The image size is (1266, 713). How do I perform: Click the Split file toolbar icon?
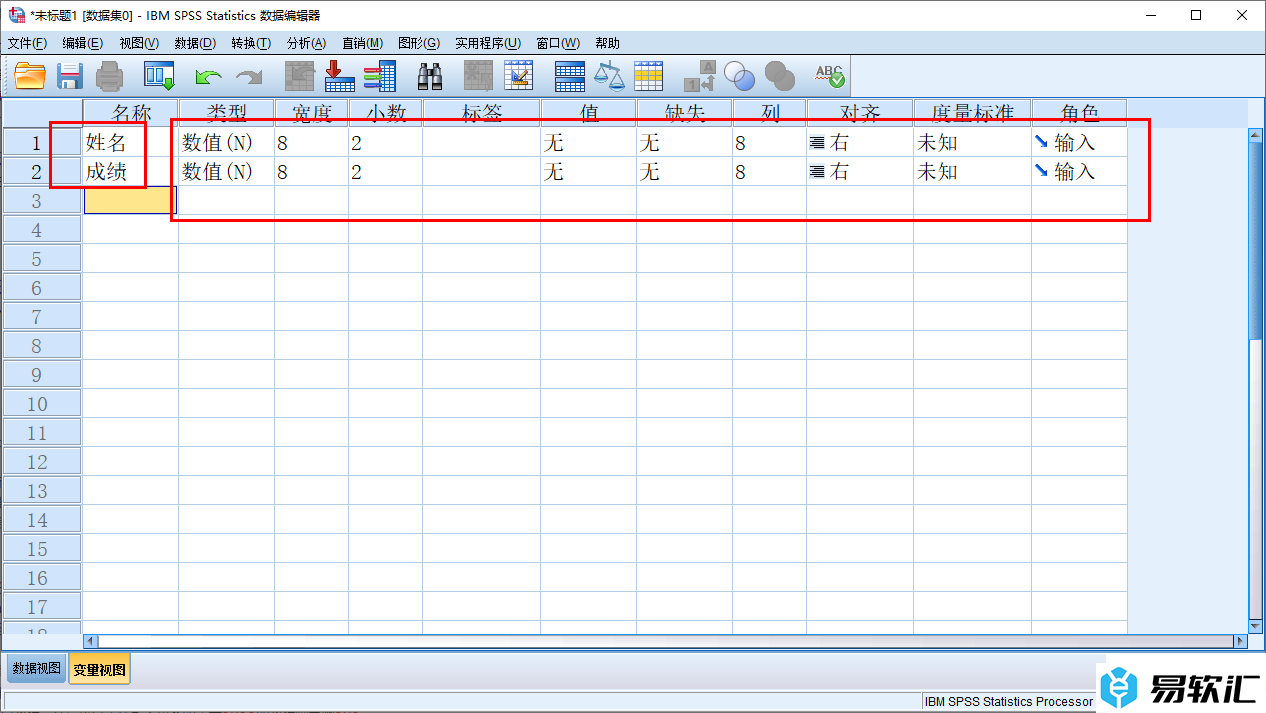pos(570,76)
